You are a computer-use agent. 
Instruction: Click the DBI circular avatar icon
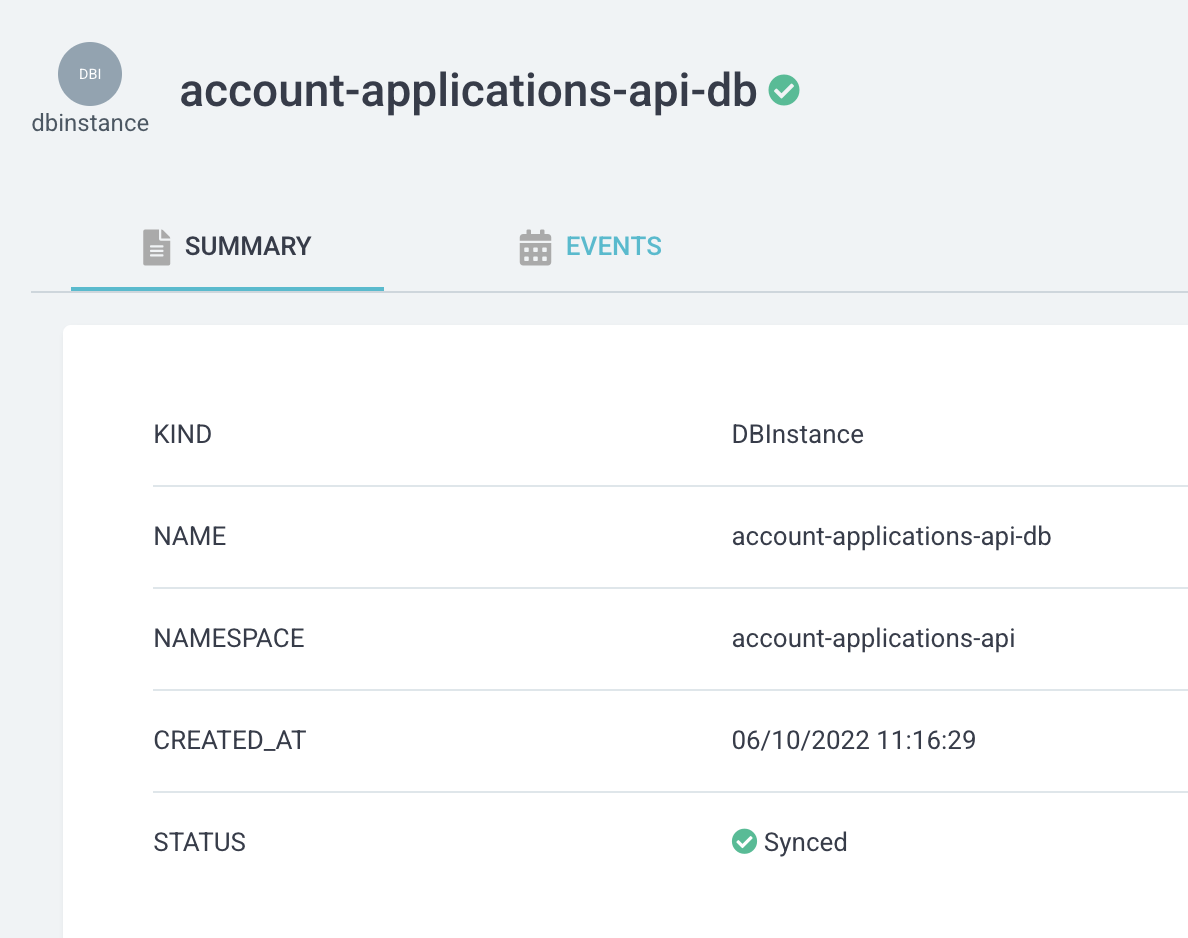[x=90, y=74]
